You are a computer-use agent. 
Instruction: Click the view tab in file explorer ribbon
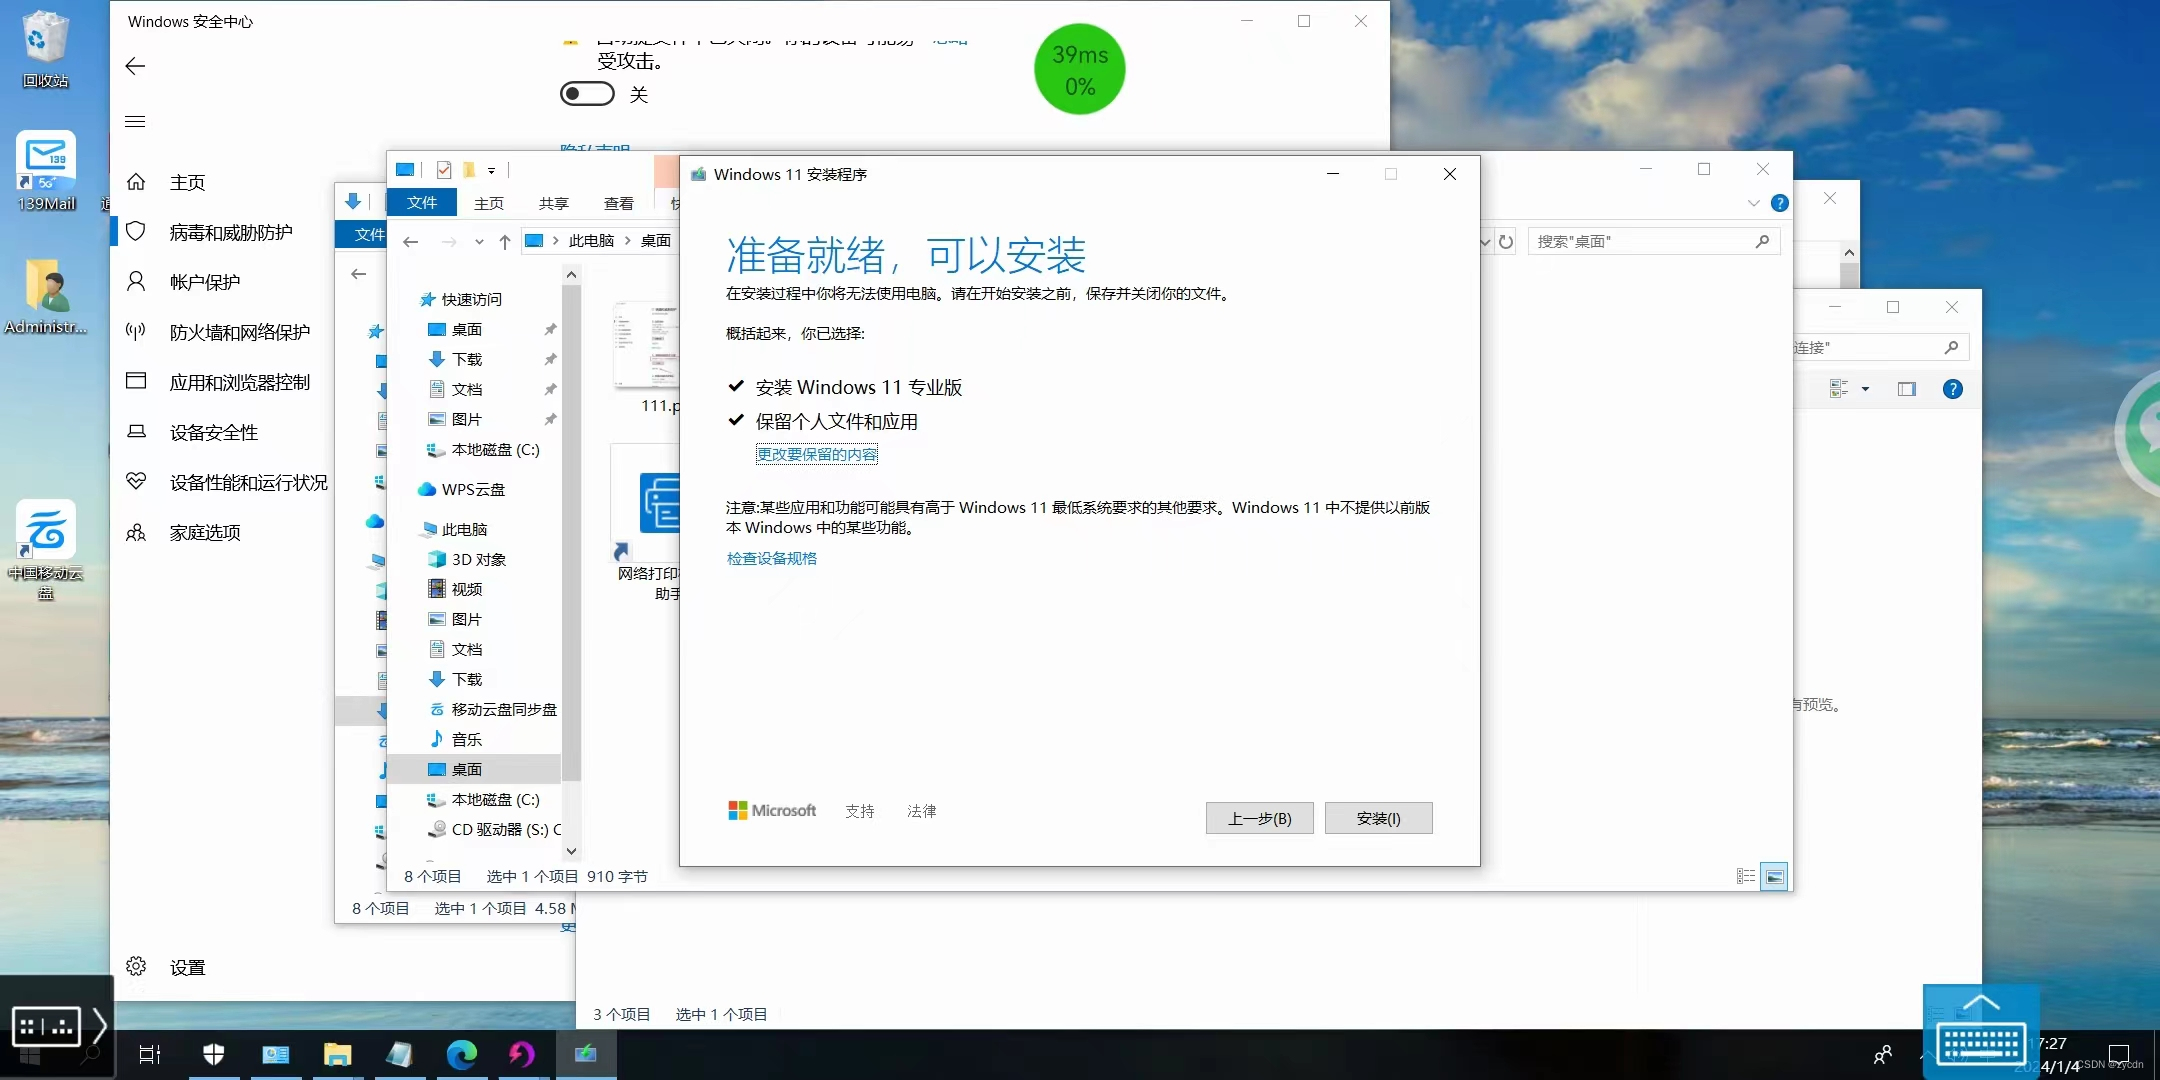point(620,202)
